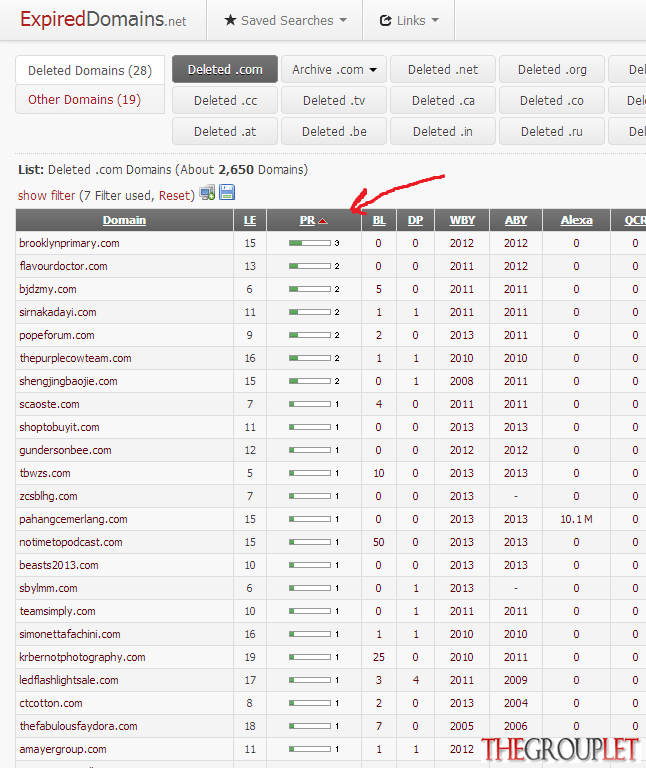This screenshot has width=646, height=768.
Task: Open popeforum.com domain link
Action: coord(57,335)
